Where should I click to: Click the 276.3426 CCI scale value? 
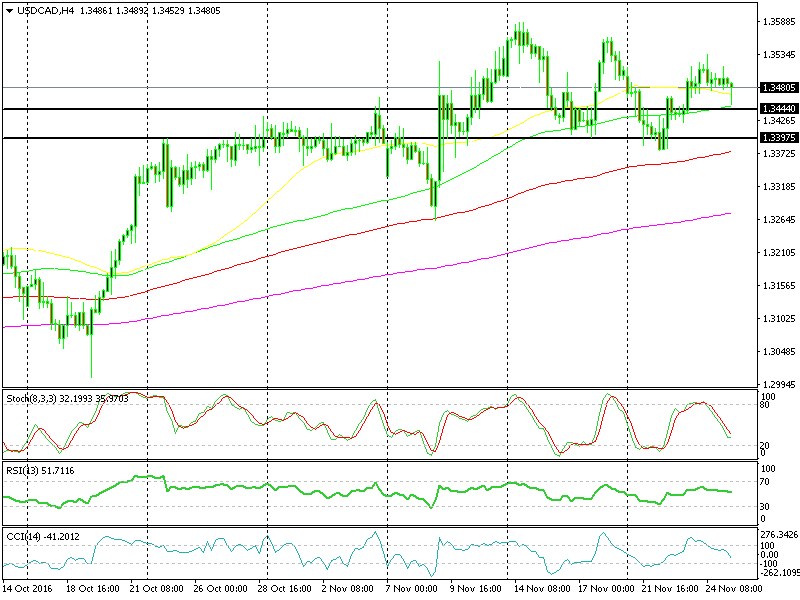(780, 535)
